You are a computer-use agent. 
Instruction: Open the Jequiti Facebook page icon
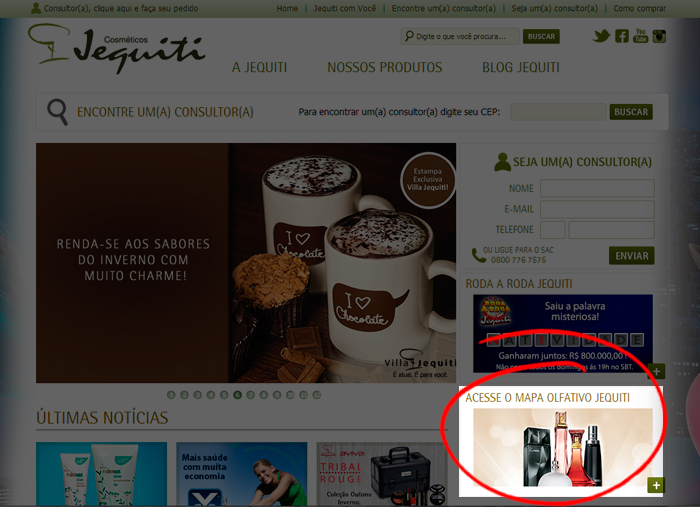pos(621,36)
